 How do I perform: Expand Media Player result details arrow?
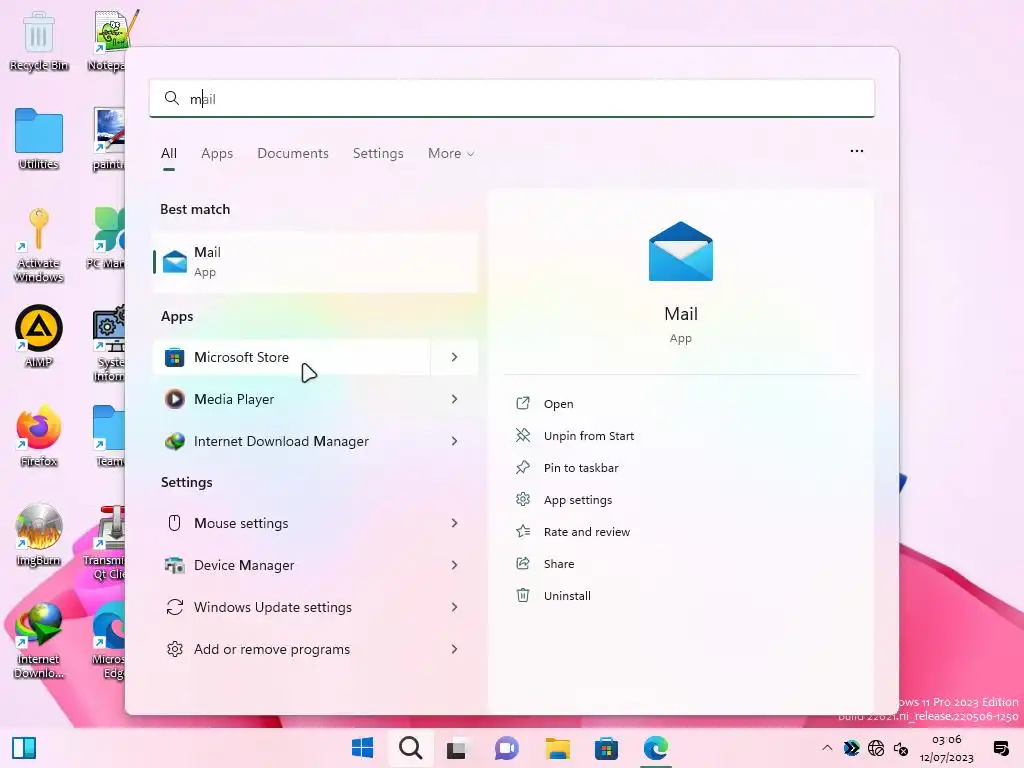(x=455, y=399)
